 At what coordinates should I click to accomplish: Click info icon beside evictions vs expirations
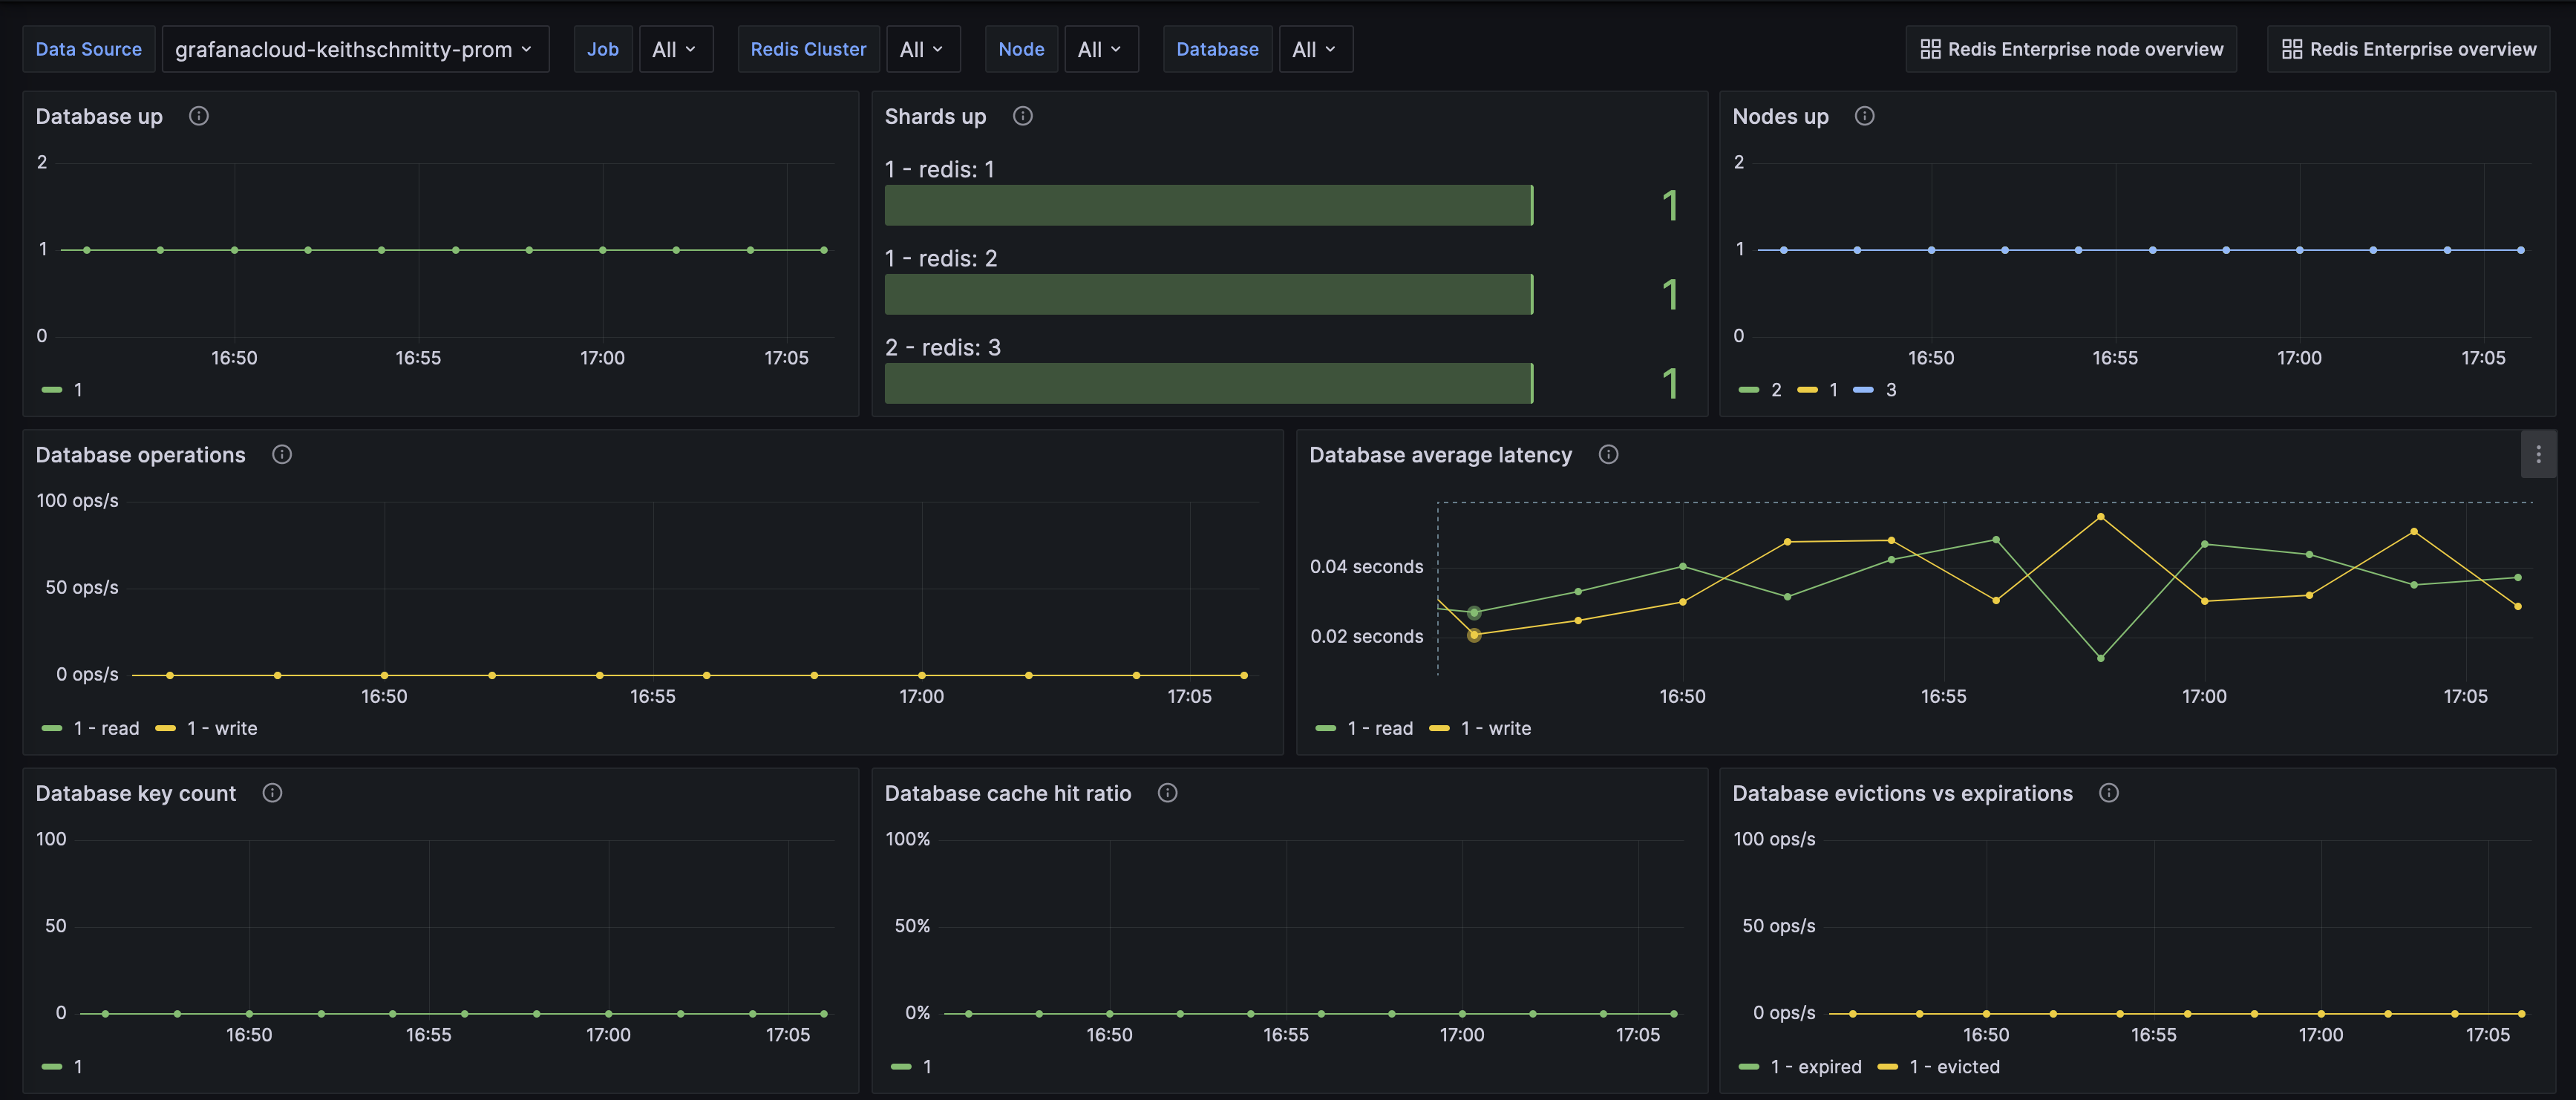[x=2108, y=793]
